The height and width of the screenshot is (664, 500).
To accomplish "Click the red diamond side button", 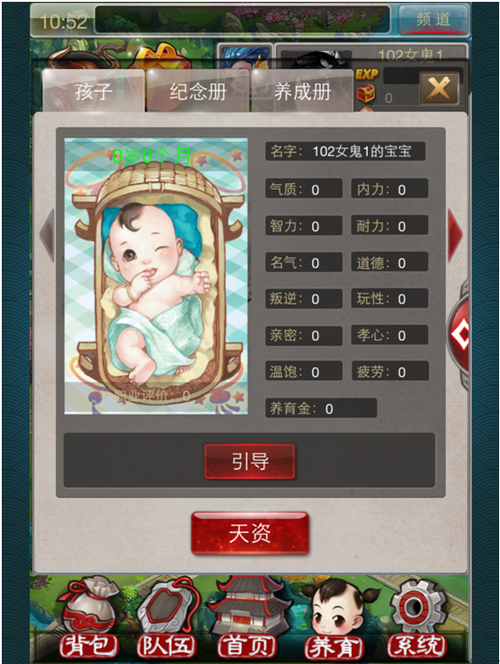I will [459, 334].
